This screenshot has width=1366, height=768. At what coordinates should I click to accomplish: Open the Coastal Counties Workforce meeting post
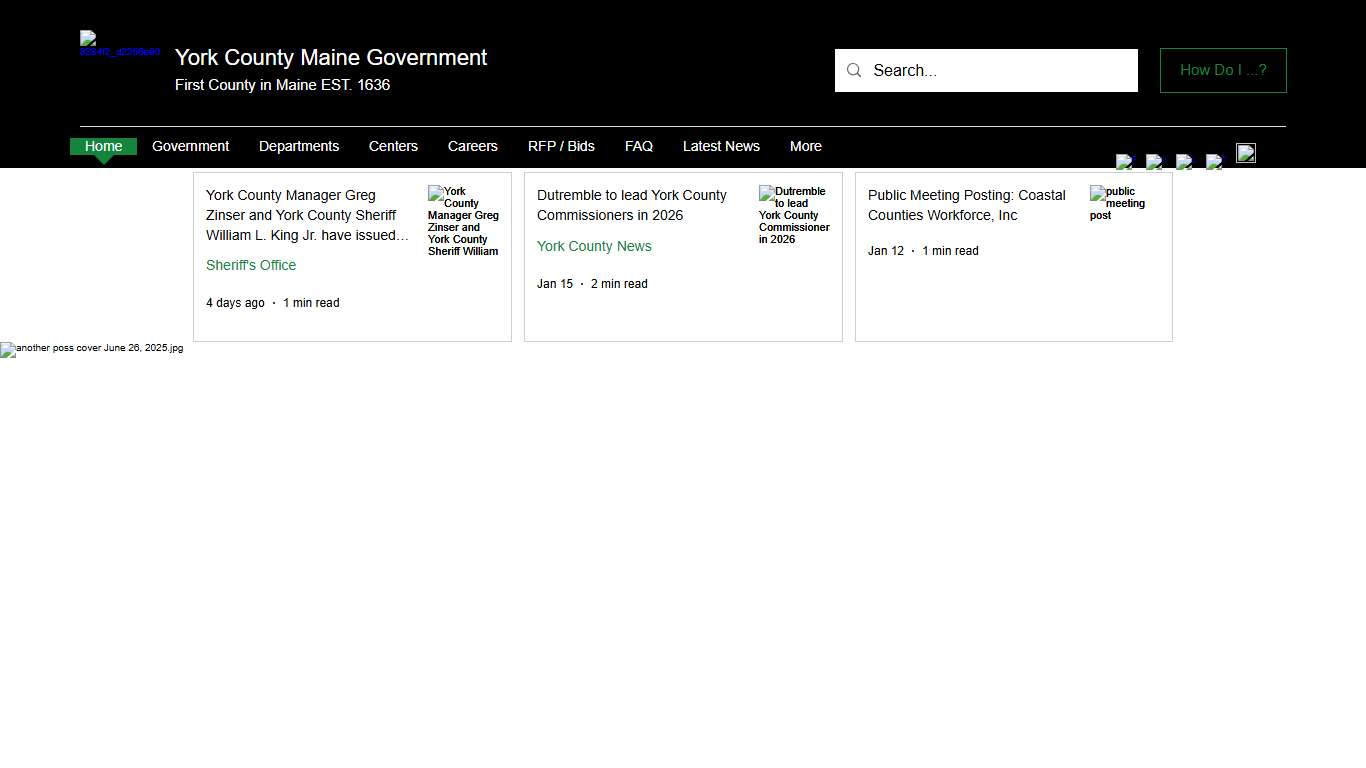click(966, 205)
